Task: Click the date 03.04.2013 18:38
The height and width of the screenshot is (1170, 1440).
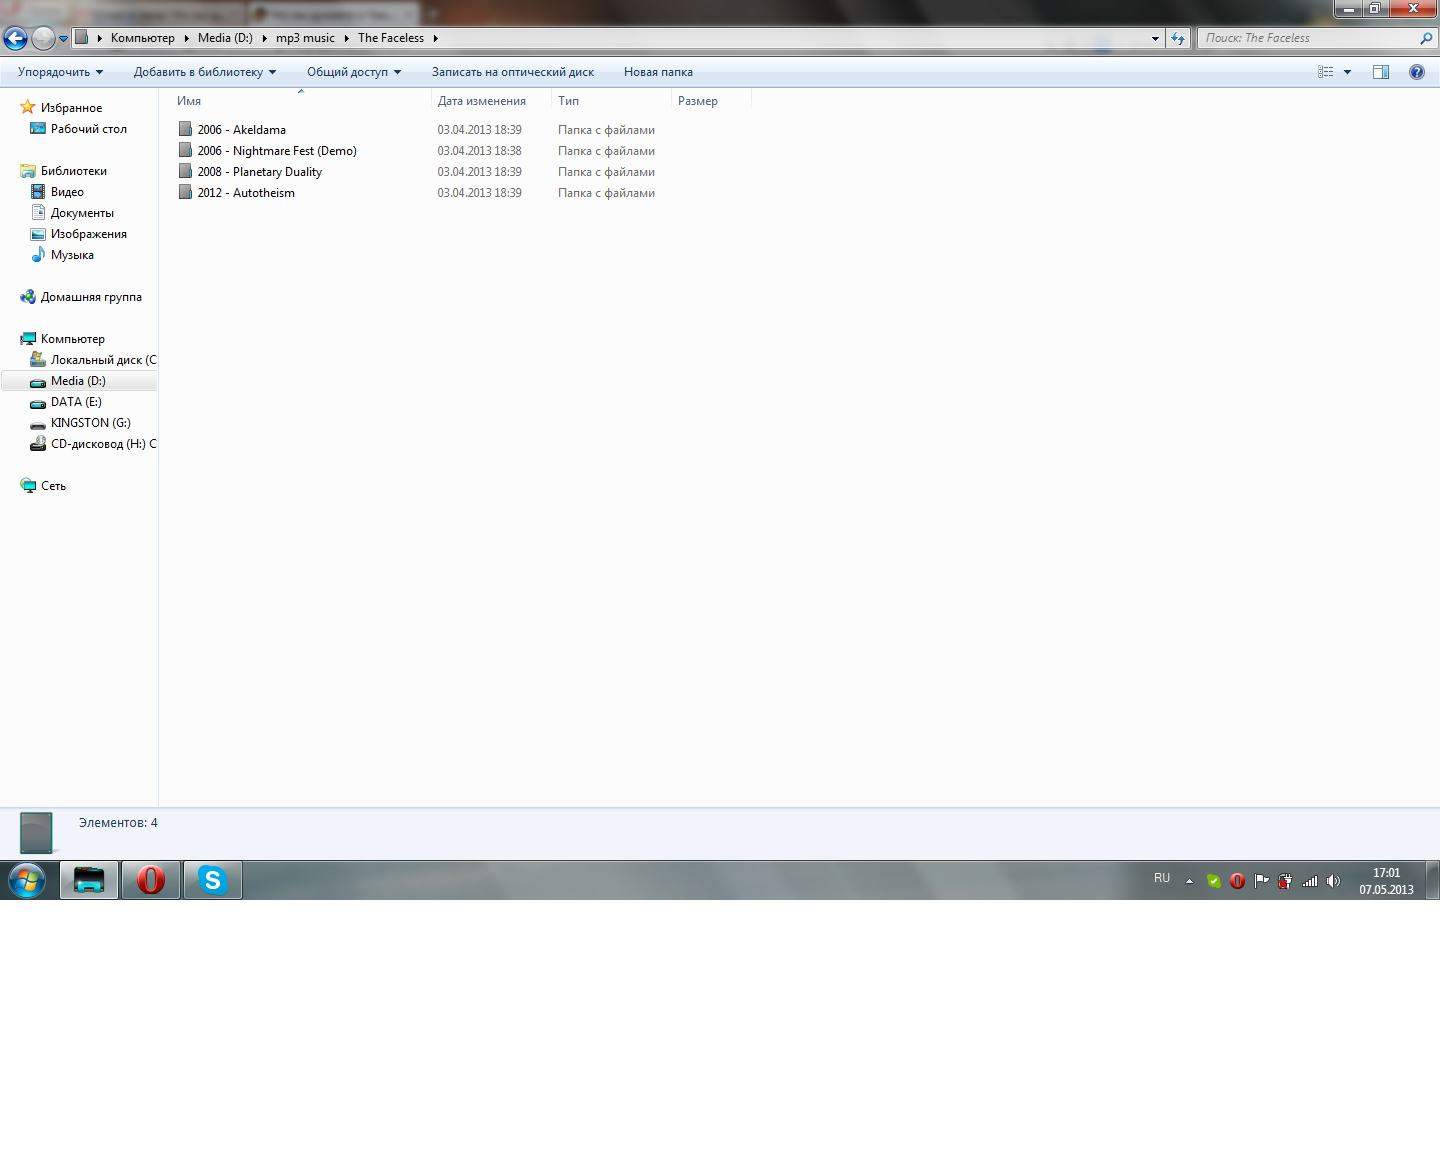Action: tap(480, 151)
